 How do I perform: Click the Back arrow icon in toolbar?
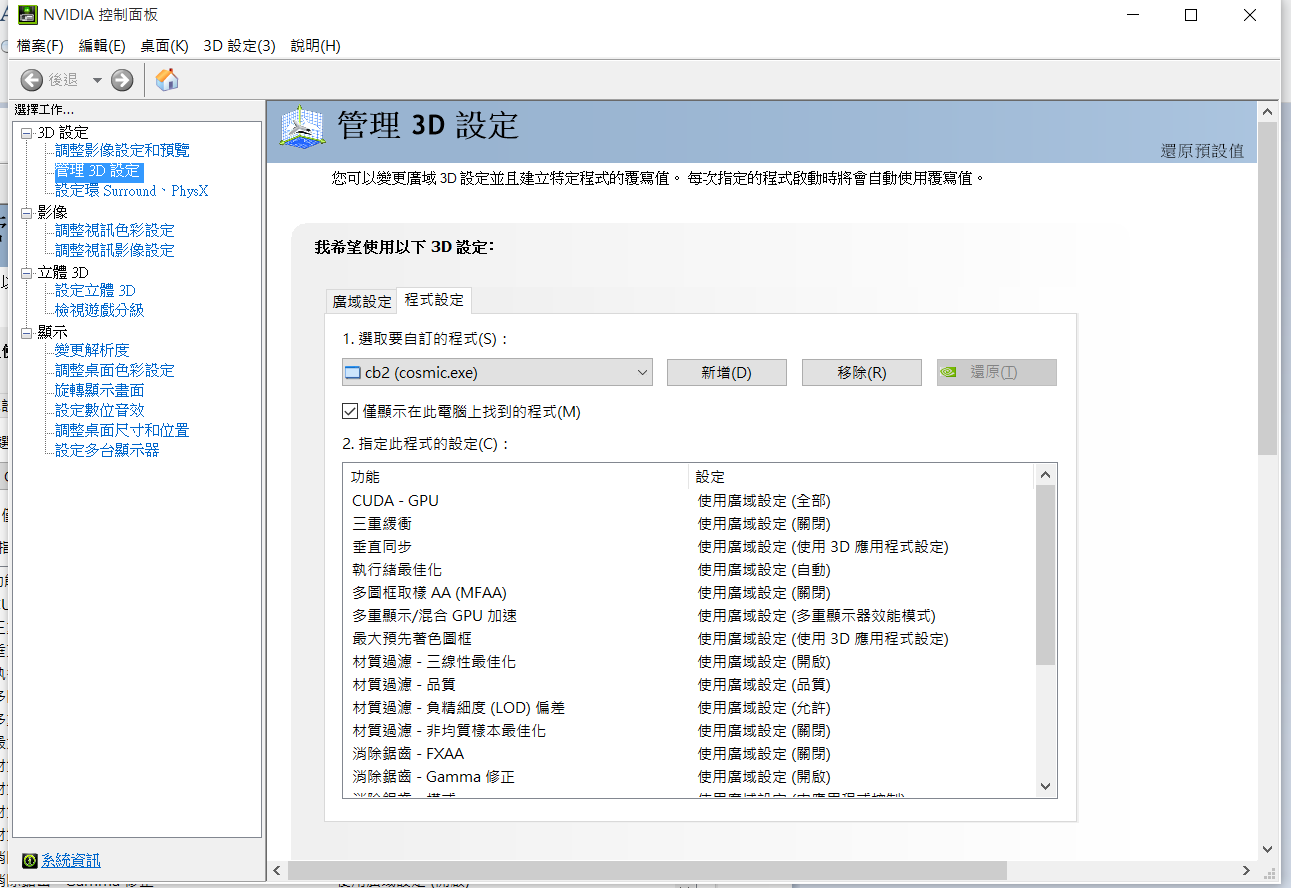pos(31,80)
